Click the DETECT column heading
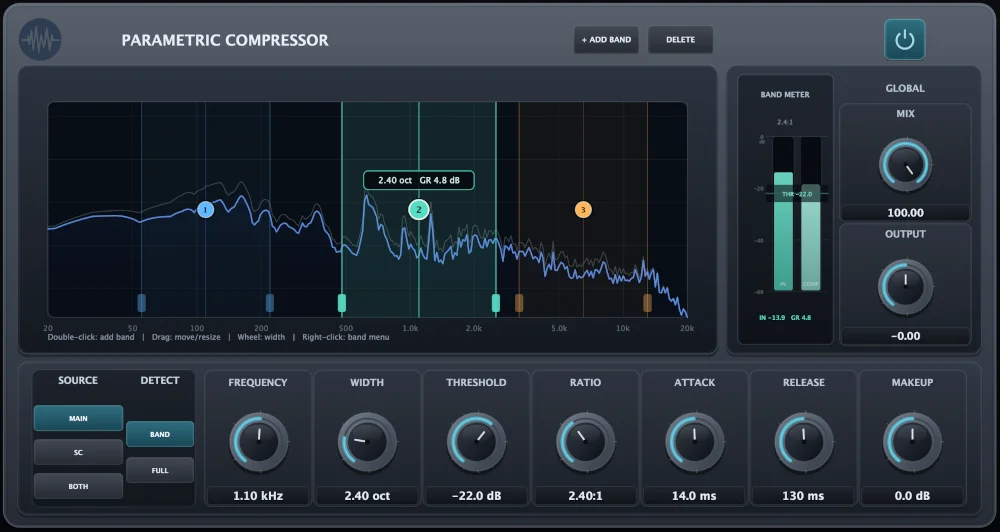1000x532 pixels. [x=159, y=380]
